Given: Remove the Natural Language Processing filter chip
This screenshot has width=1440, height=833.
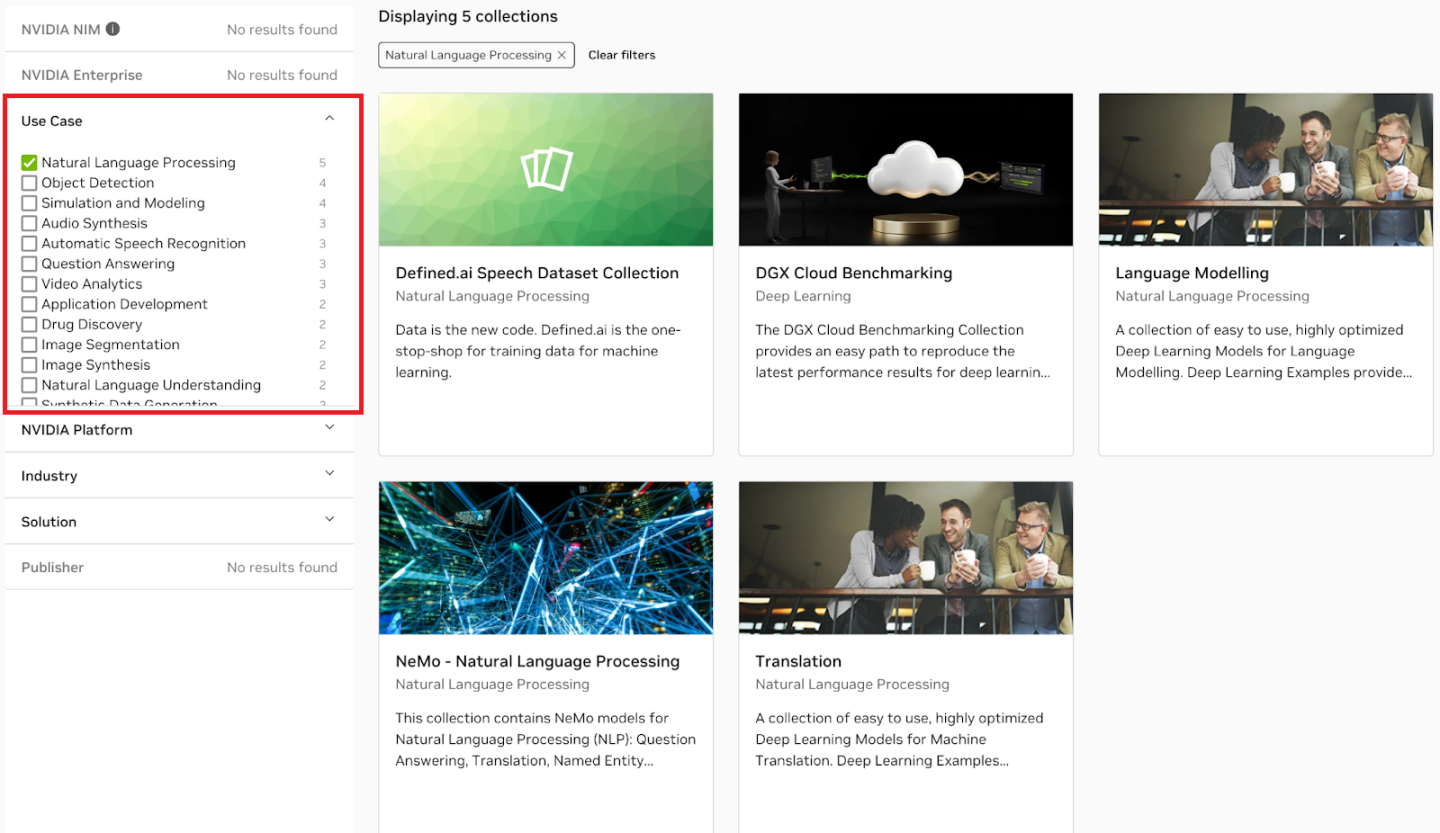Looking at the screenshot, I should [x=562, y=55].
